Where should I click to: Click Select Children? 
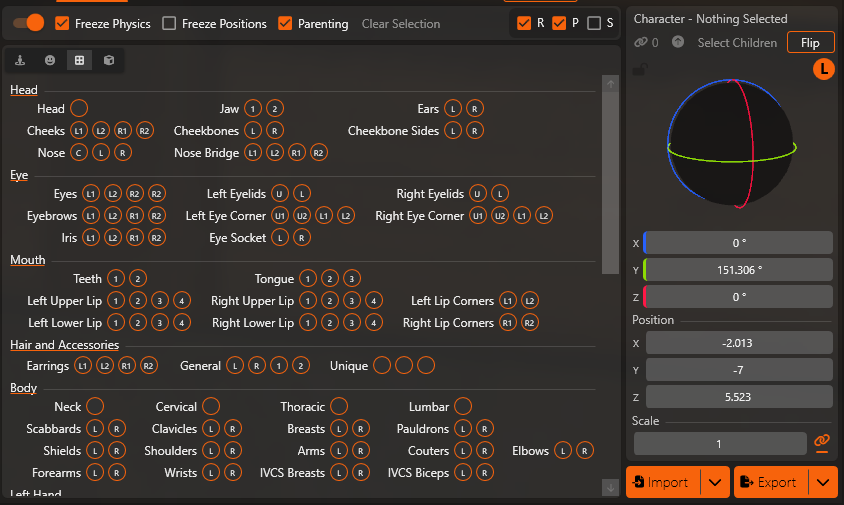pos(737,43)
